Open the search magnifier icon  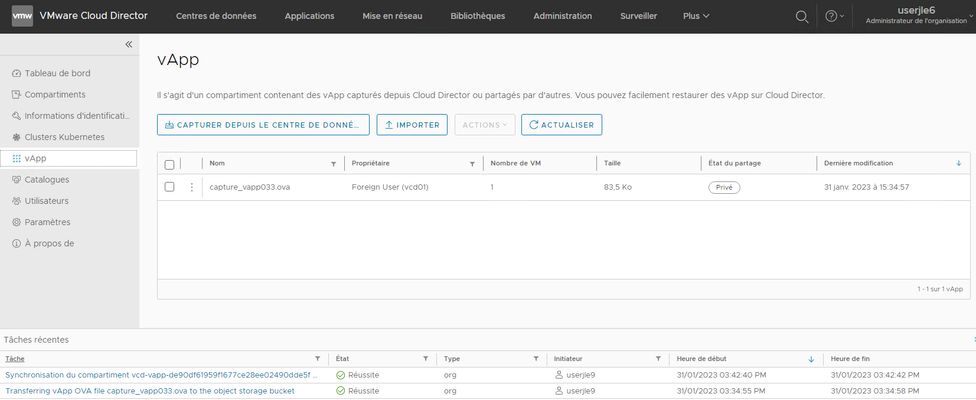(x=802, y=16)
